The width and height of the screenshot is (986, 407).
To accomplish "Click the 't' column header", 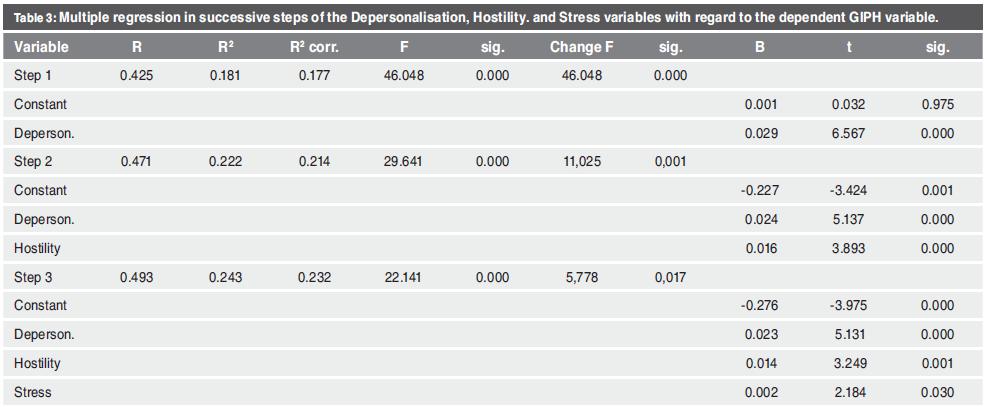I will pyautogui.click(x=848, y=47).
